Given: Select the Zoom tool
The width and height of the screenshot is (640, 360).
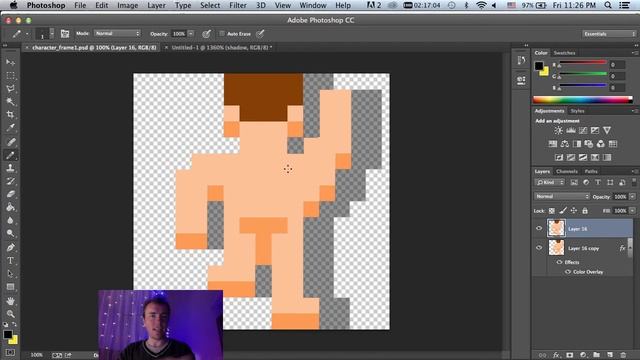Looking at the screenshot, I should pos(11,314).
